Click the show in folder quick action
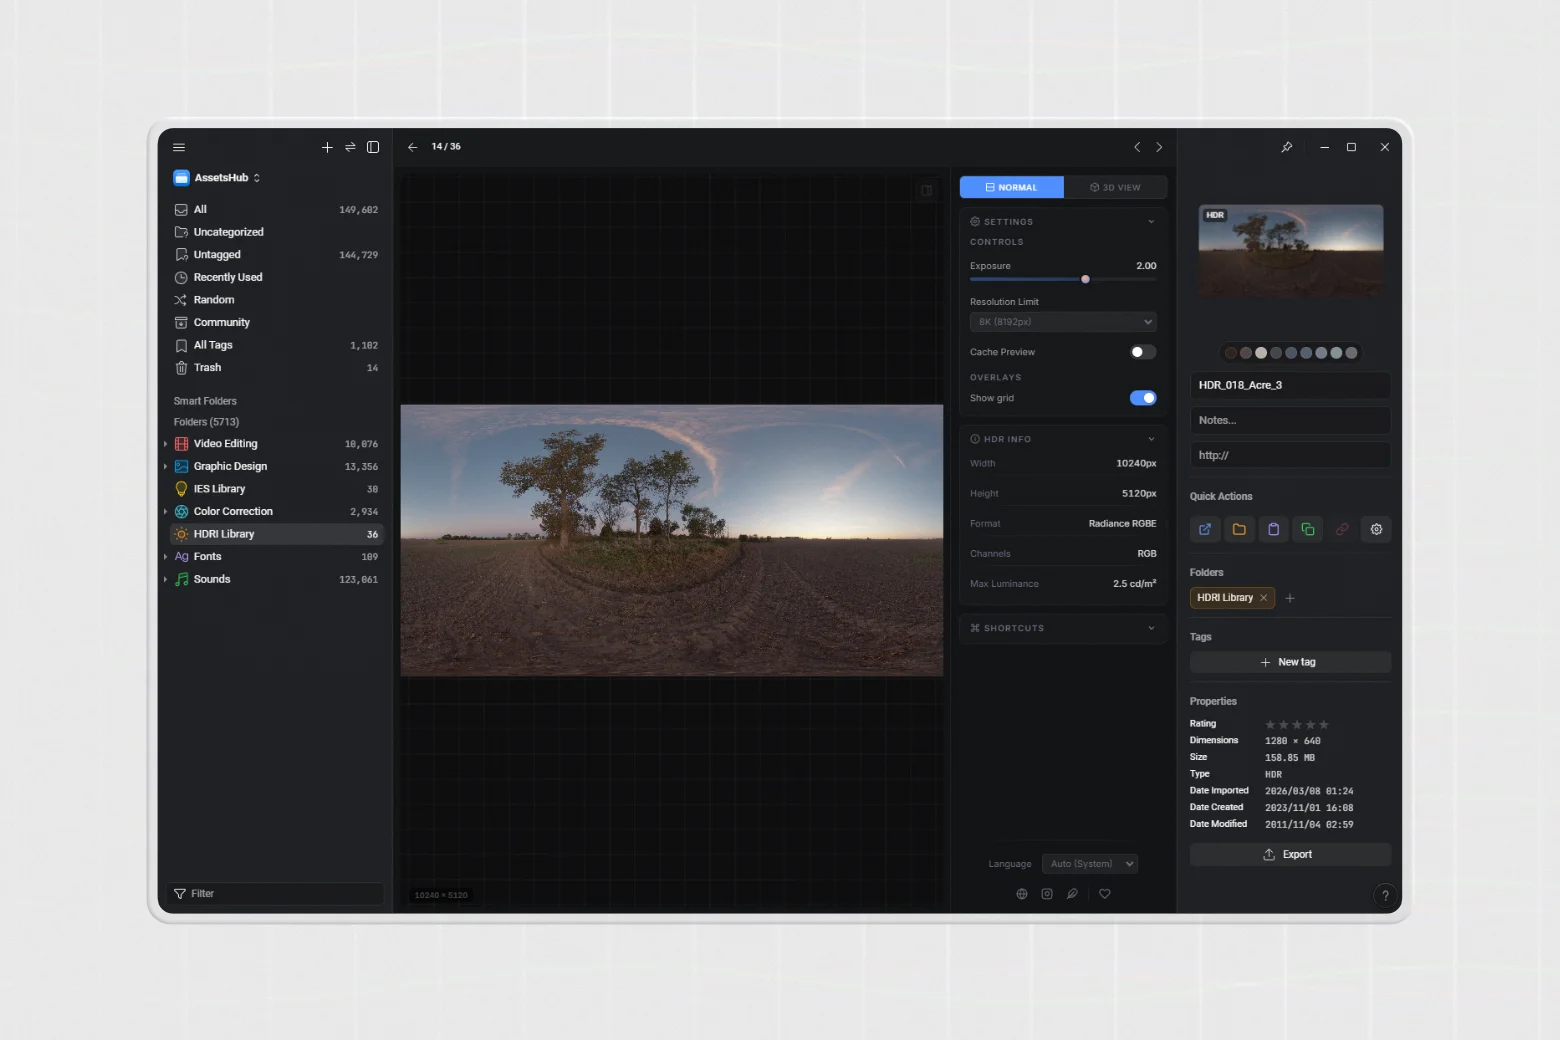This screenshot has height=1040, width=1560. pos(1239,529)
